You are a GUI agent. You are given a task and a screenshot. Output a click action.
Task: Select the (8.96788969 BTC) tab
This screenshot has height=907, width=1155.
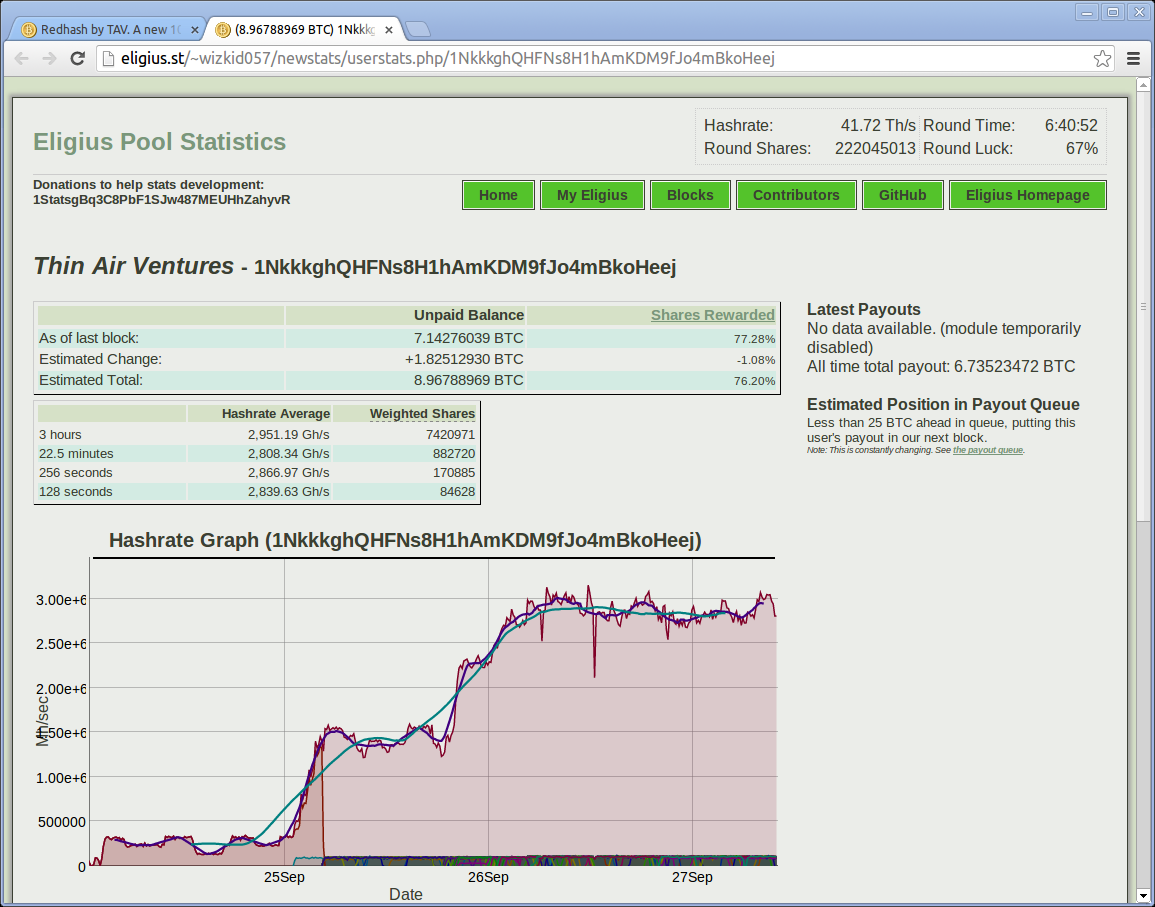coord(304,29)
